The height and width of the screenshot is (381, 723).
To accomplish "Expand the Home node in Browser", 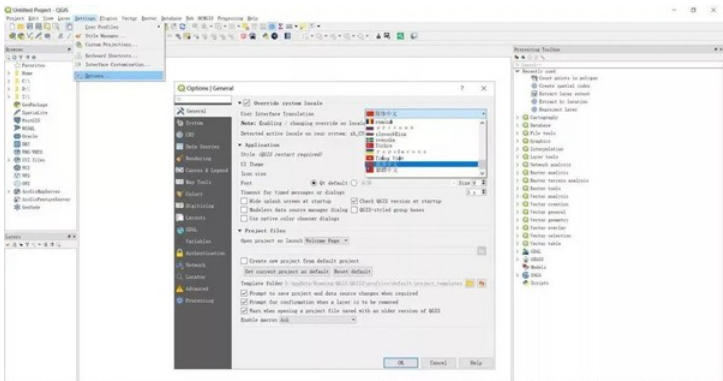I will 9,73.
